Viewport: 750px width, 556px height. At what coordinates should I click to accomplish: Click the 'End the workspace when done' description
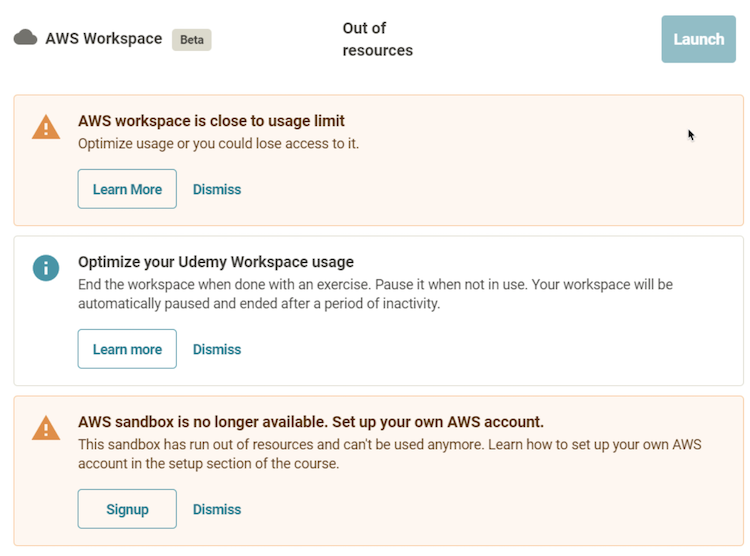pyautogui.click(x=375, y=294)
